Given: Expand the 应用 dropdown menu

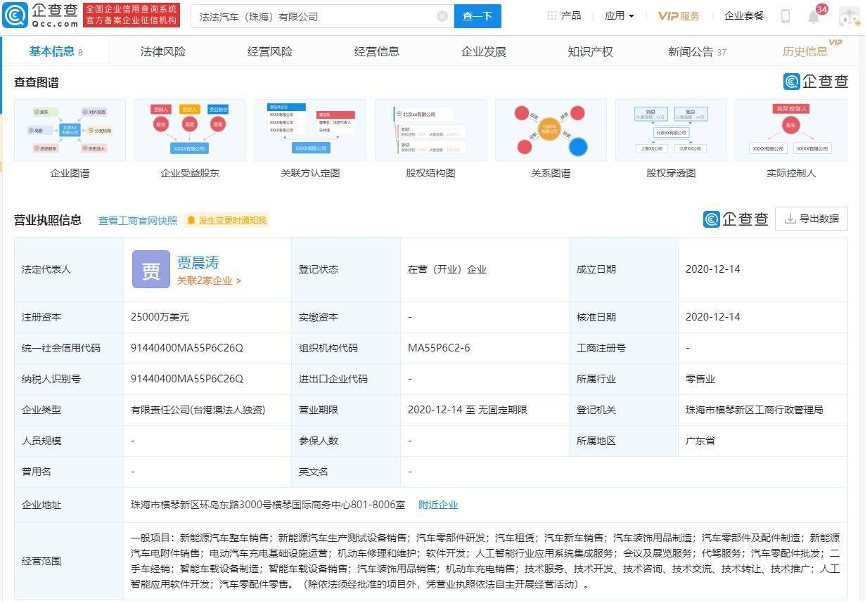Looking at the screenshot, I should 618,16.
